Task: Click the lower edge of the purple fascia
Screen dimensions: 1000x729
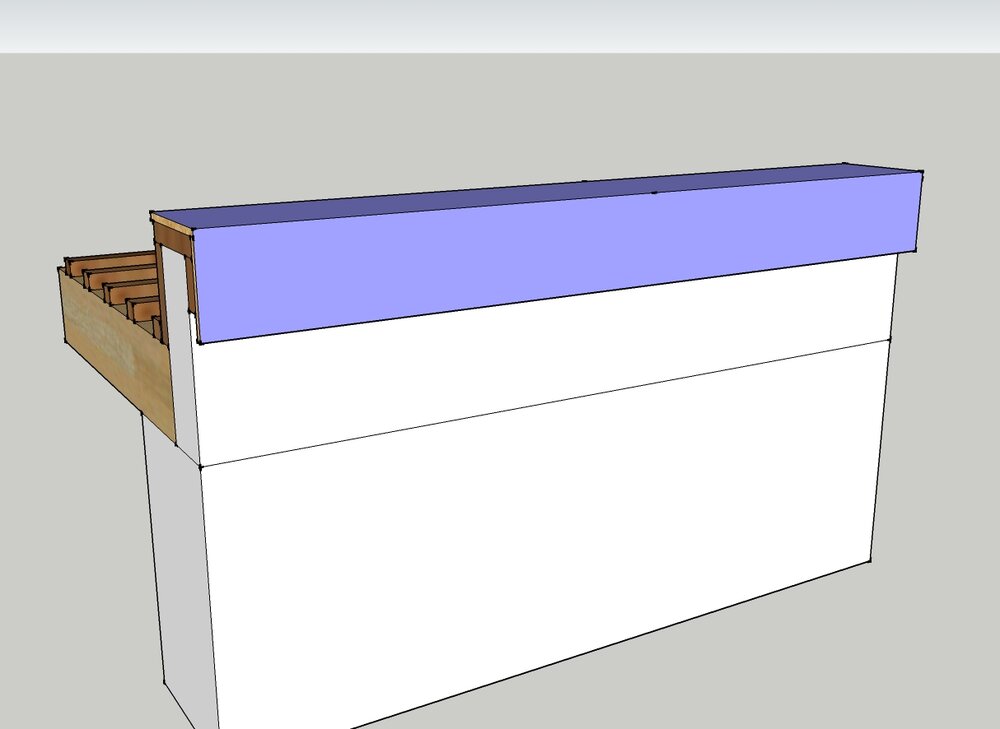Action: coord(560,296)
